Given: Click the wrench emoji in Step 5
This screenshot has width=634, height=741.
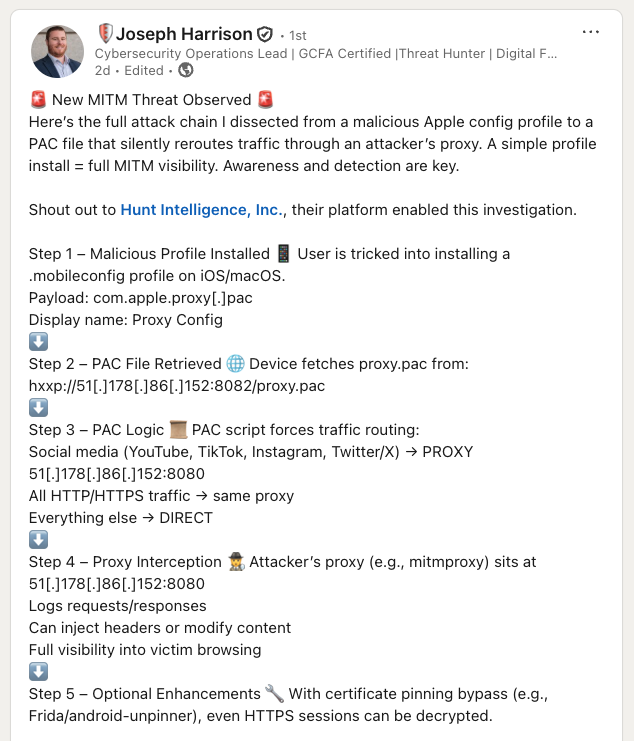Looking at the screenshot, I should 275,694.
